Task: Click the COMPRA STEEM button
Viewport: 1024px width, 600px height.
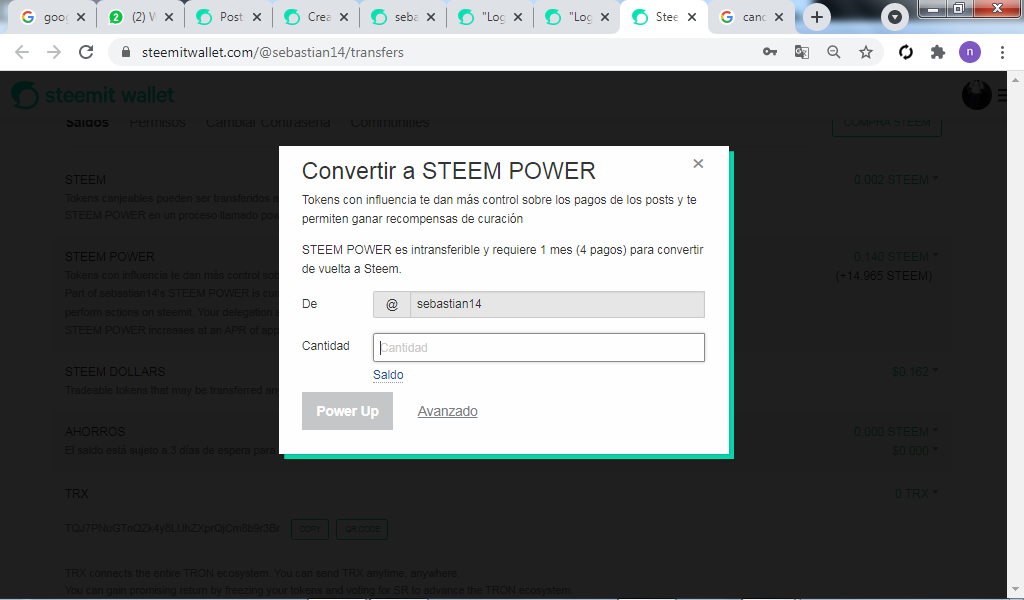Action: pos(887,124)
